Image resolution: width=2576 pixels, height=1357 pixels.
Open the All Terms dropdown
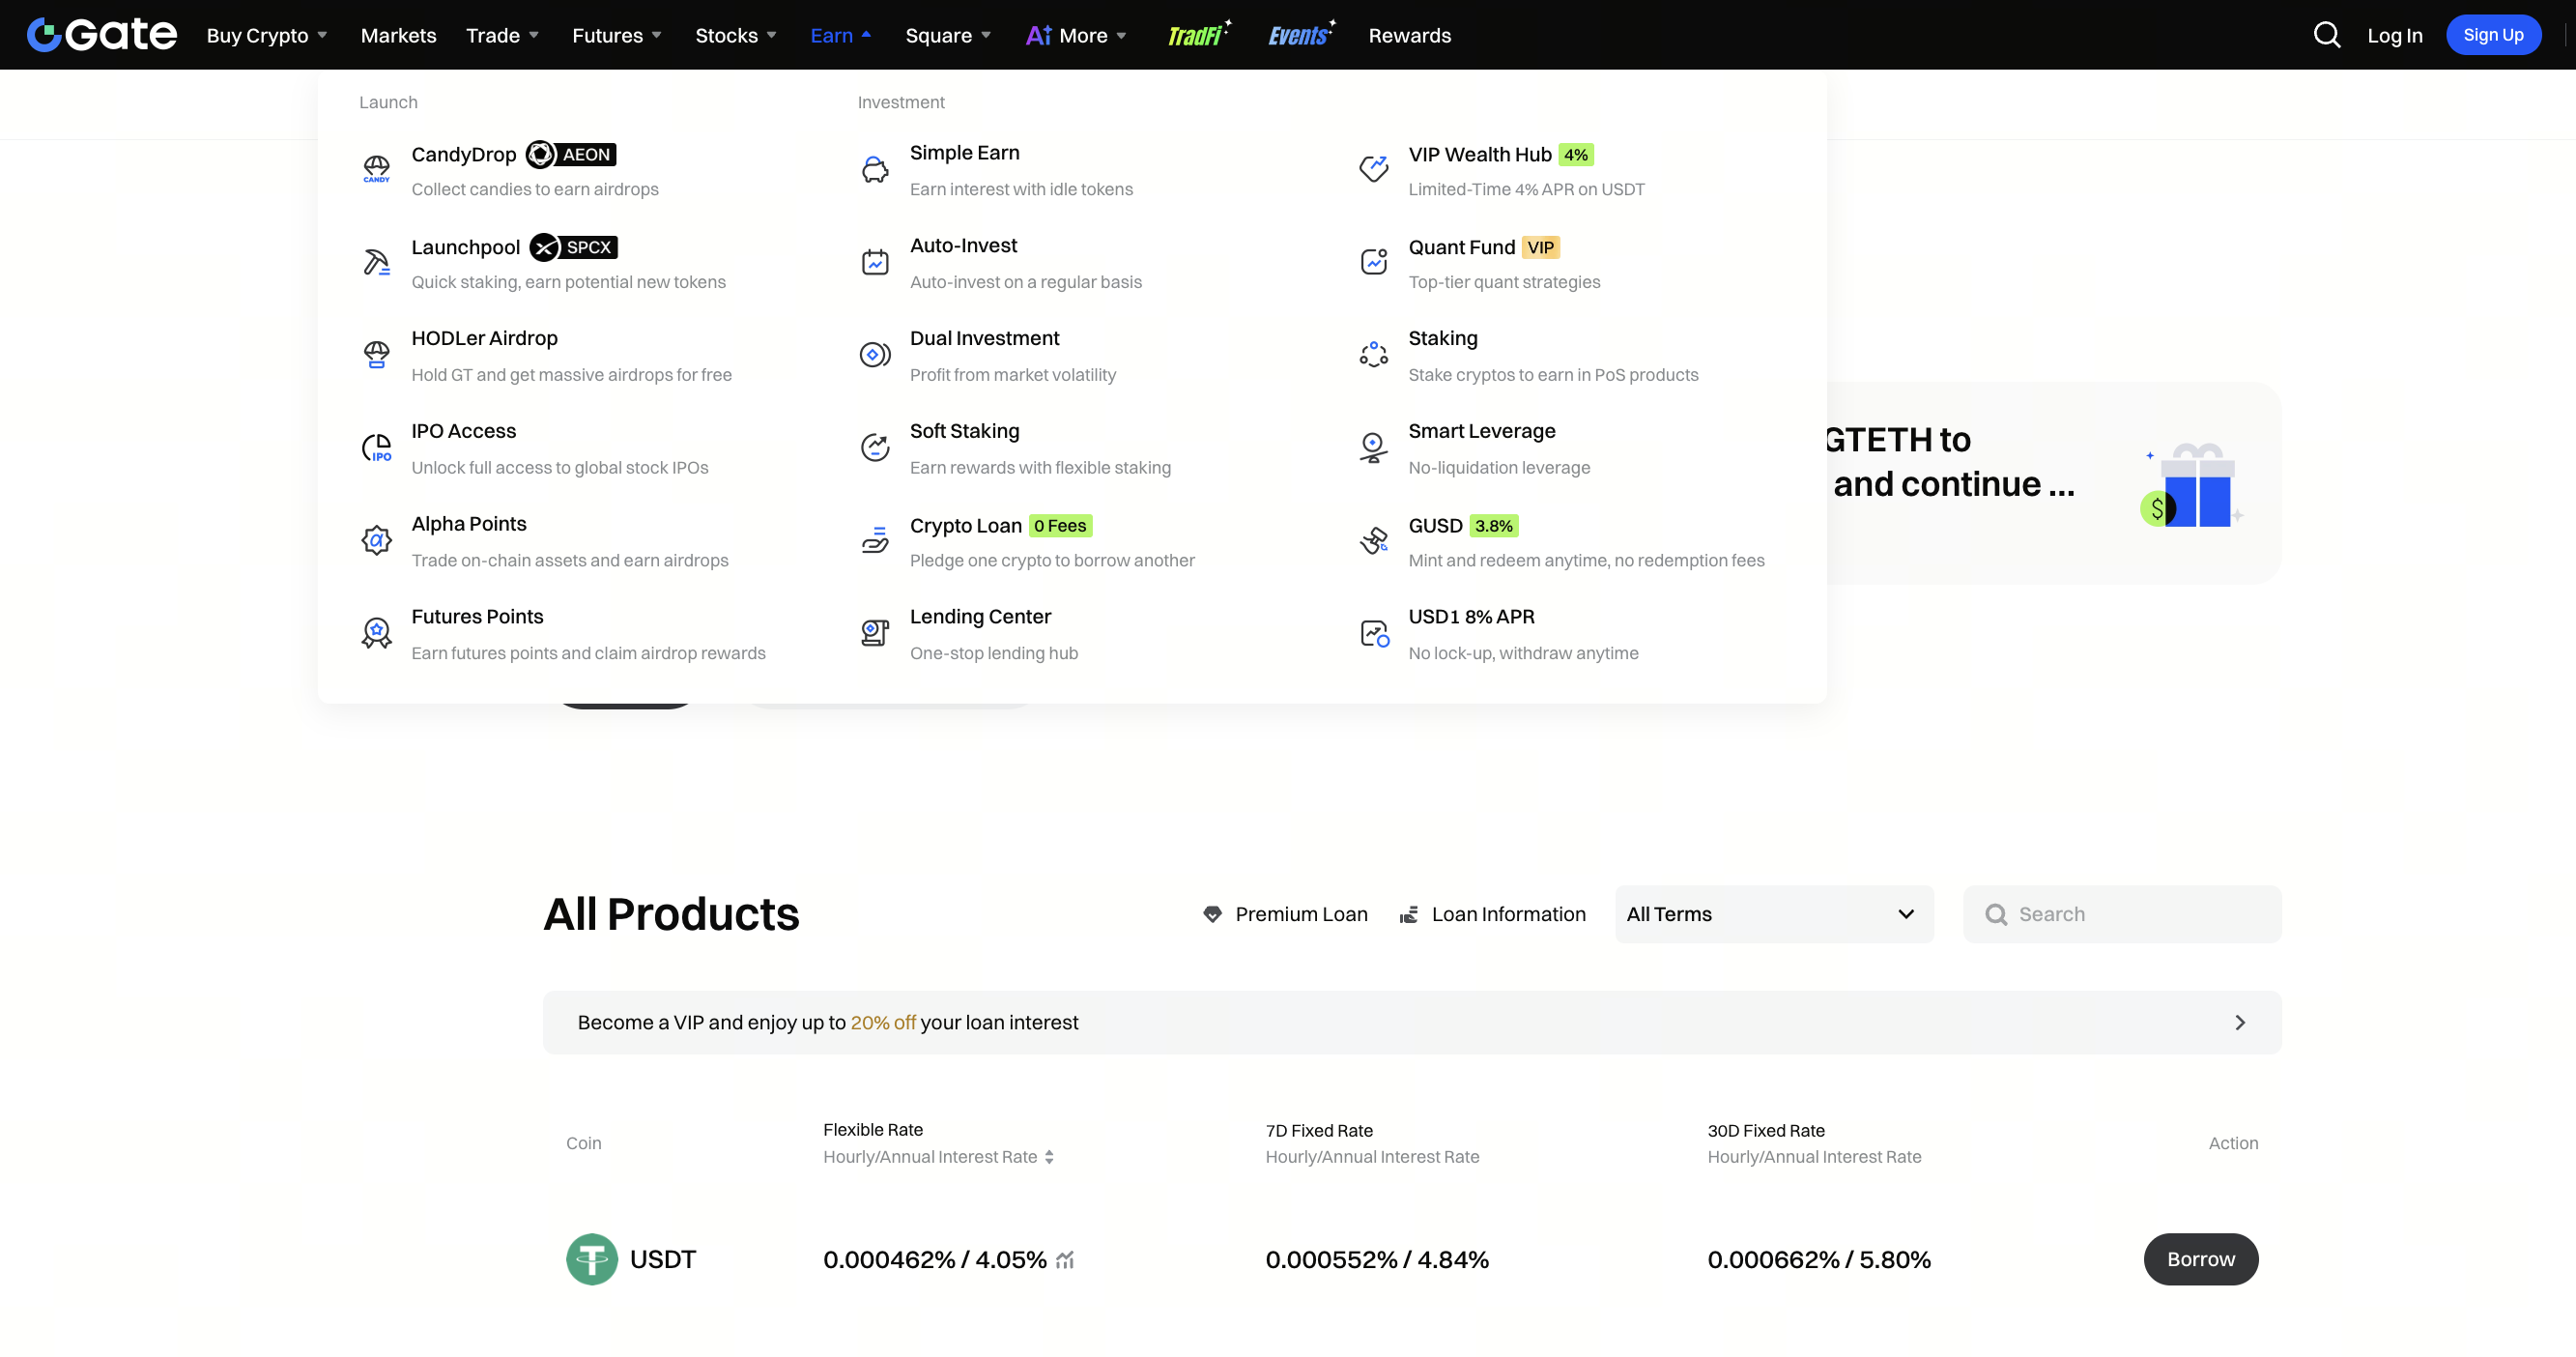coord(1774,914)
